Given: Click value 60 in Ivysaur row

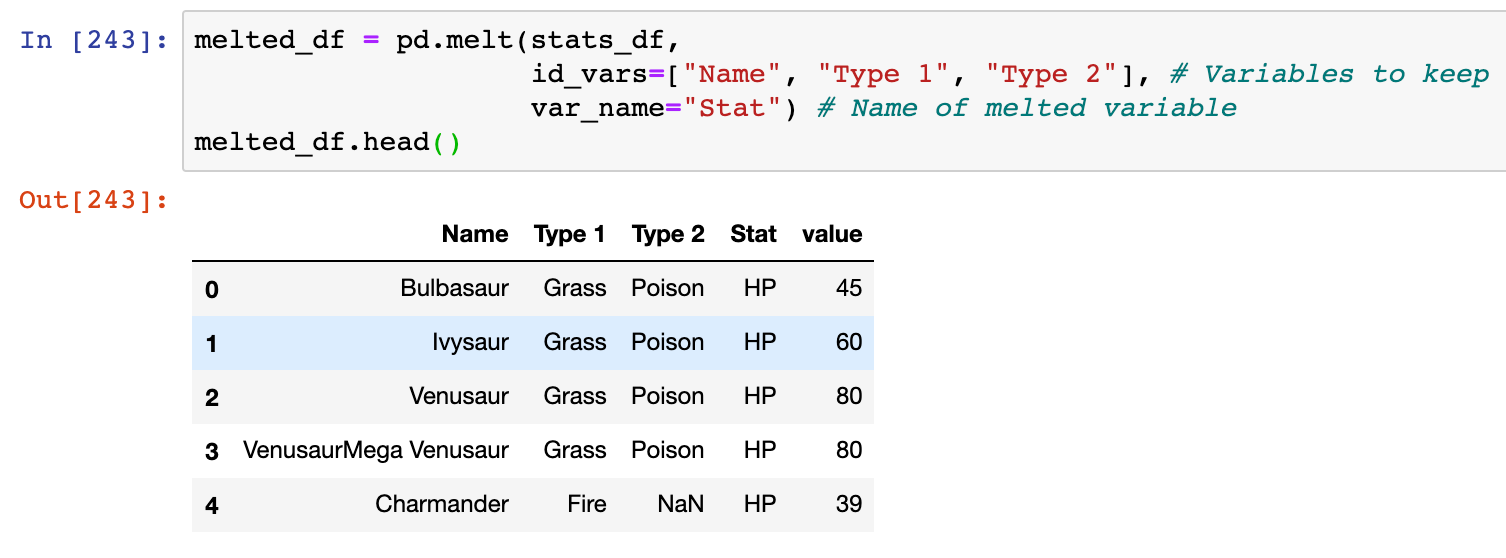Looking at the screenshot, I should click(849, 342).
